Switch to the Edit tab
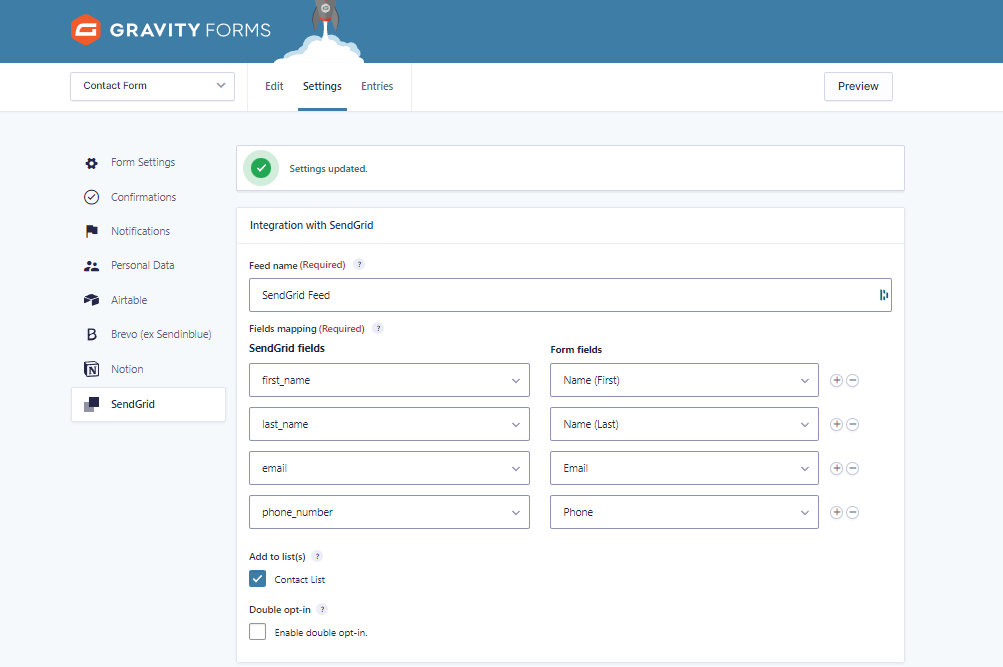Viewport: 1003px width, 667px height. 274,86
